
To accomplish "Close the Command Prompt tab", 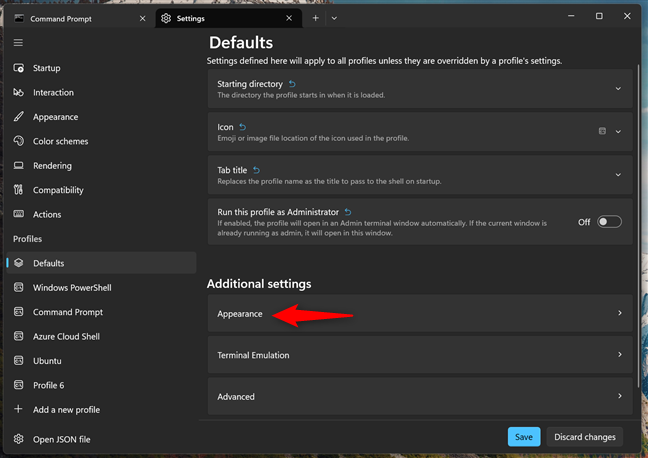I will coord(143,18).
